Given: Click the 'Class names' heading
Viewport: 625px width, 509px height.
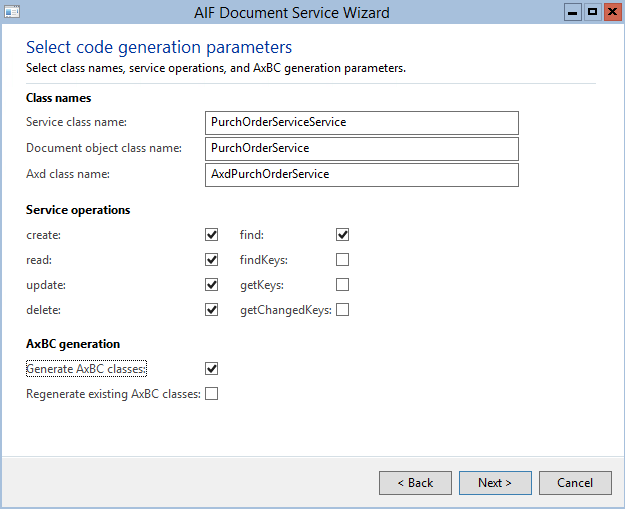Looking at the screenshot, I should tap(59, 98).
